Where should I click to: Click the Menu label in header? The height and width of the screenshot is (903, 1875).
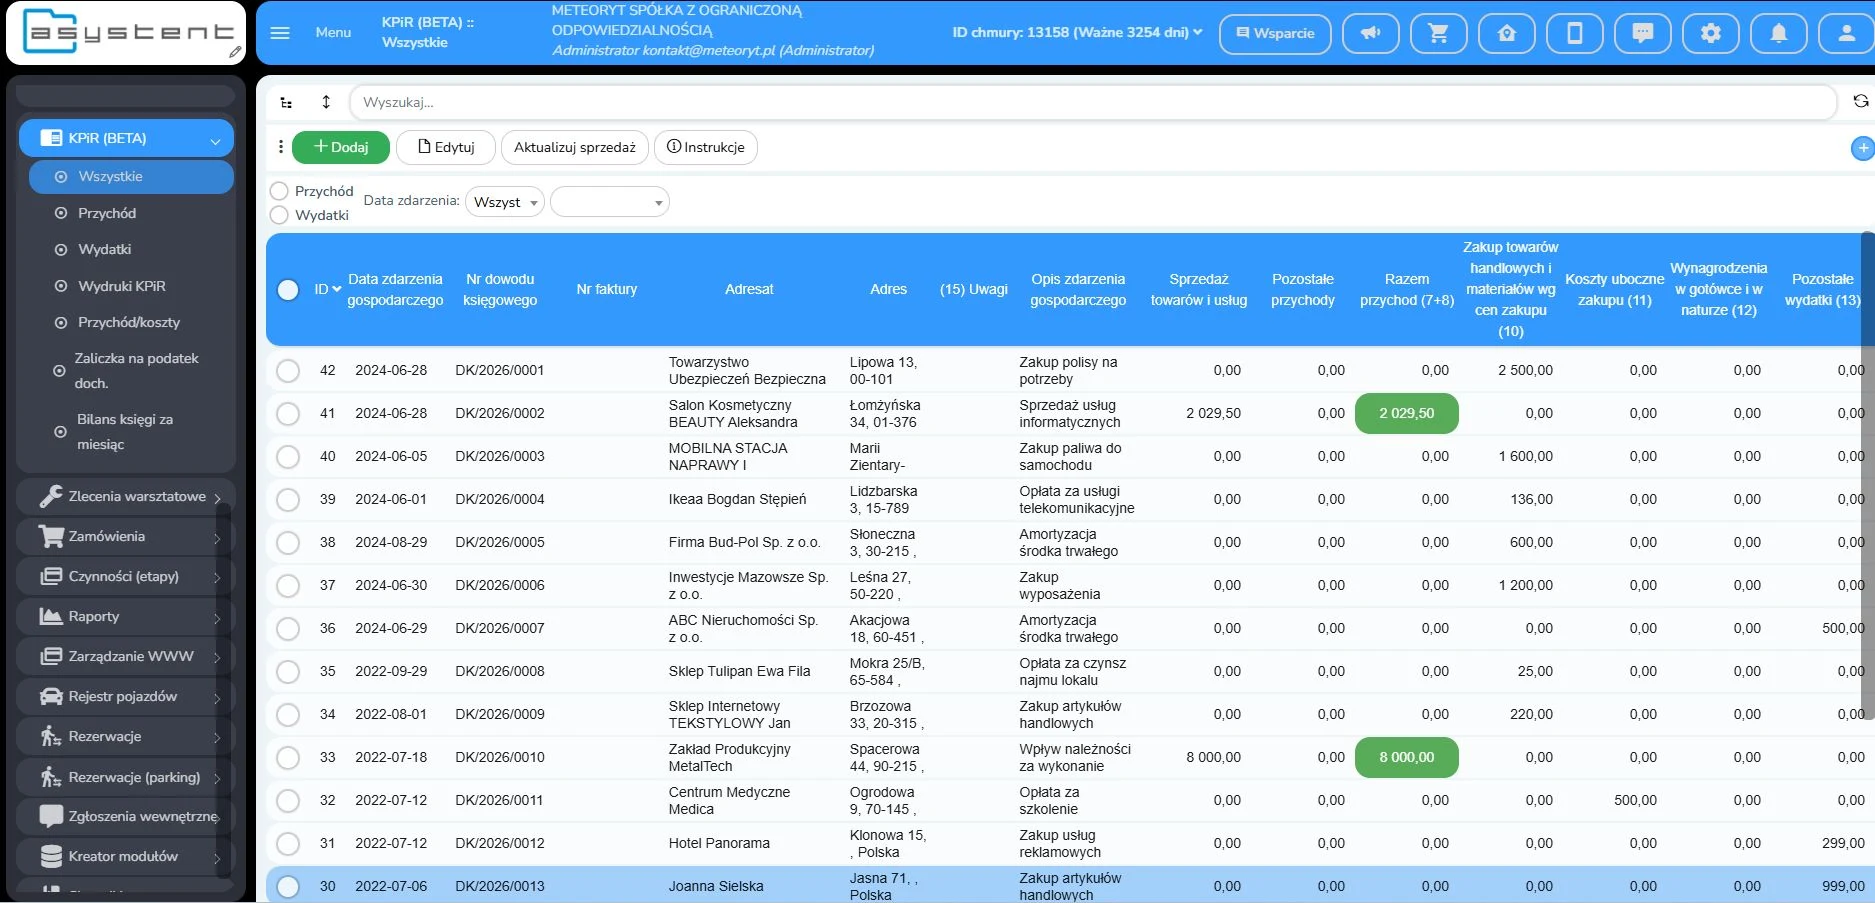pyautogui.click(x=333, y=33)
